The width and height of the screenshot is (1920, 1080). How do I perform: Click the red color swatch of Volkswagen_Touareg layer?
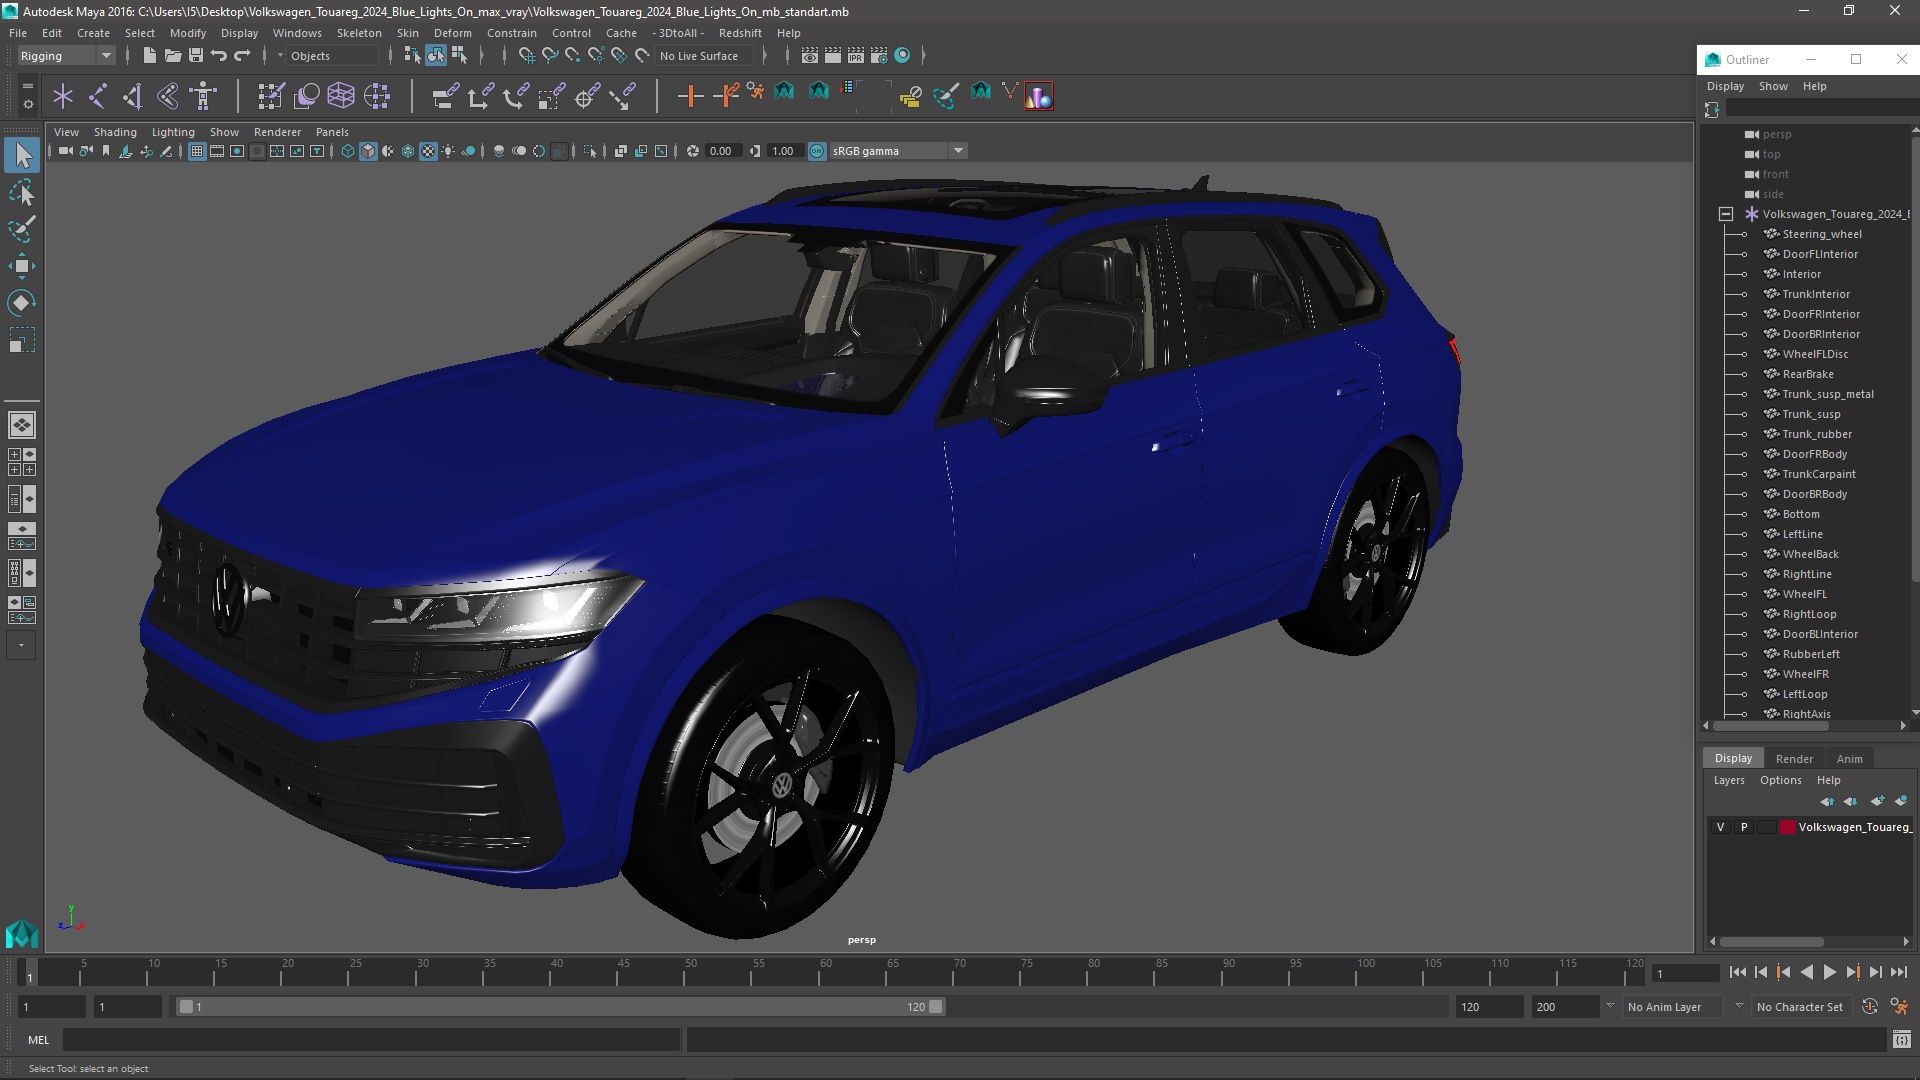click(1788, 827)
